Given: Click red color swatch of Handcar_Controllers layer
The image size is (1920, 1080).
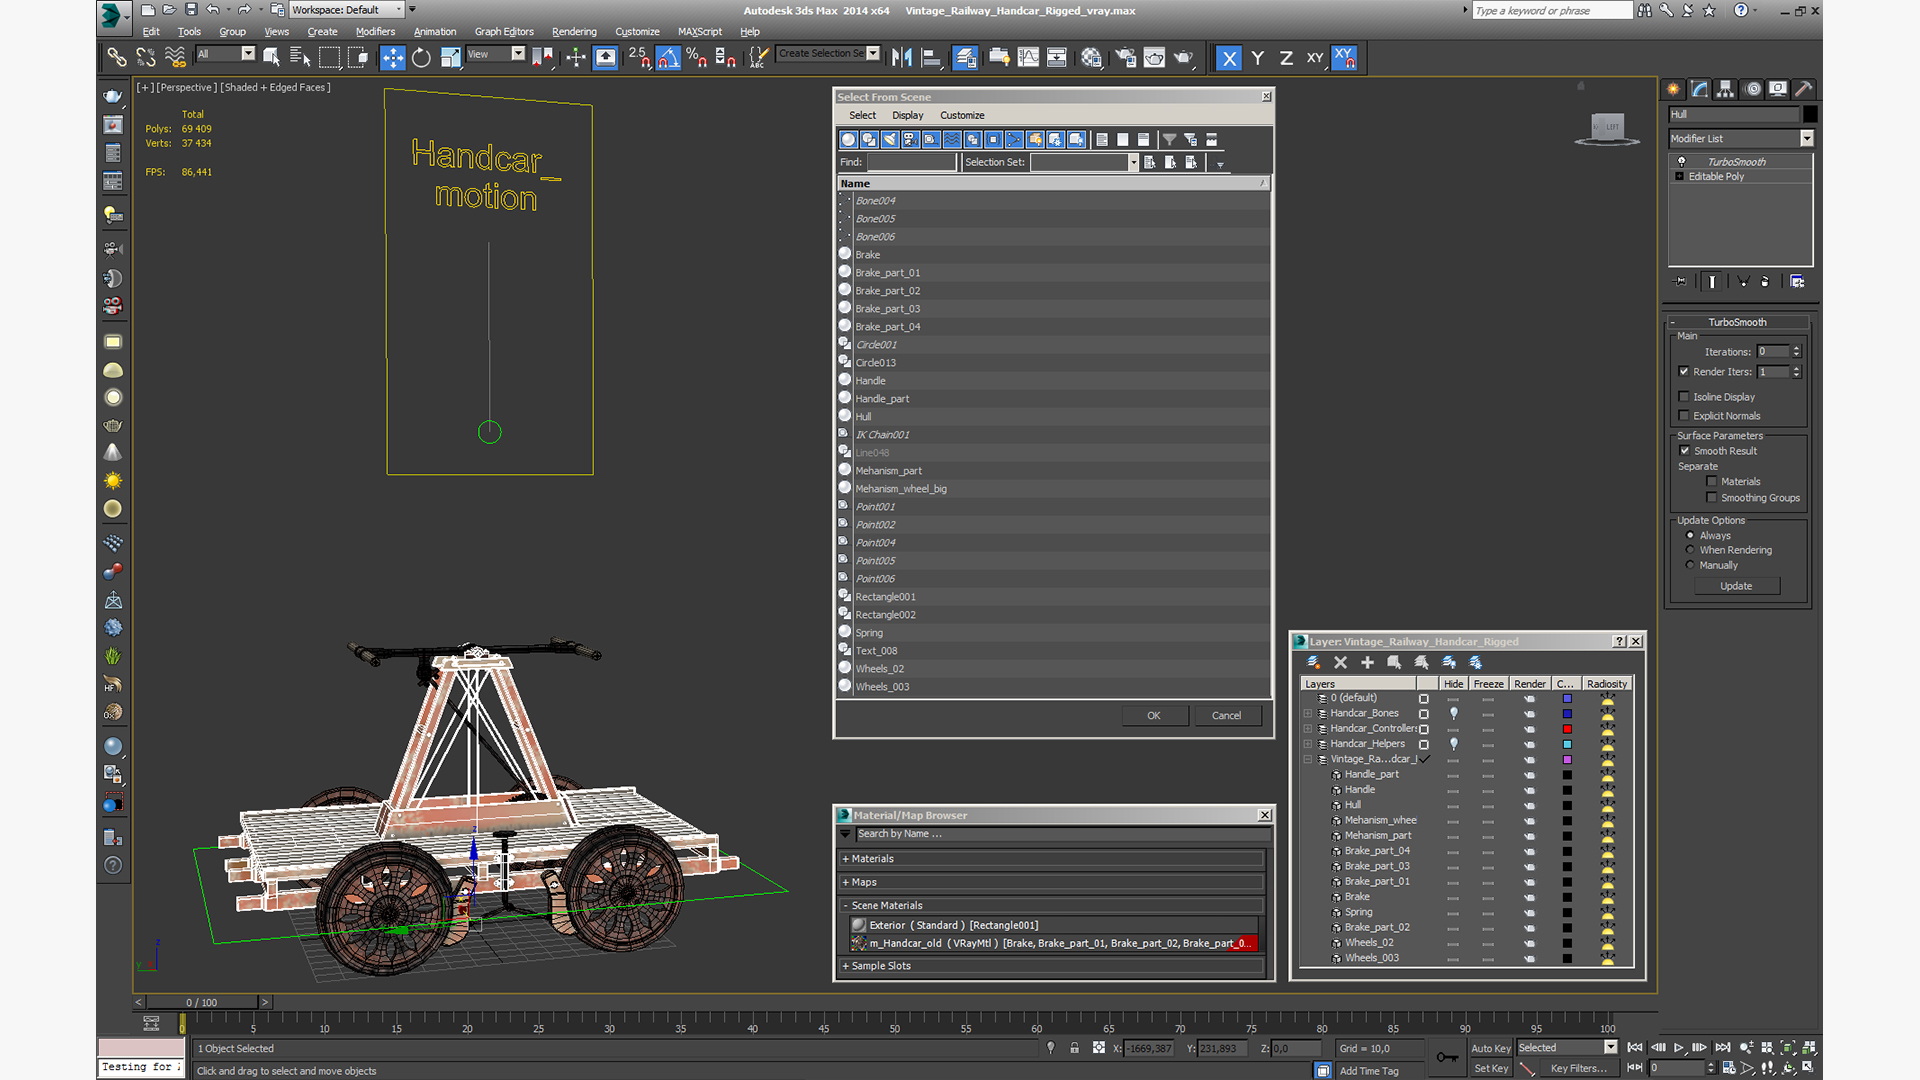Looking at the screenshot, I should click(1567, 729).
